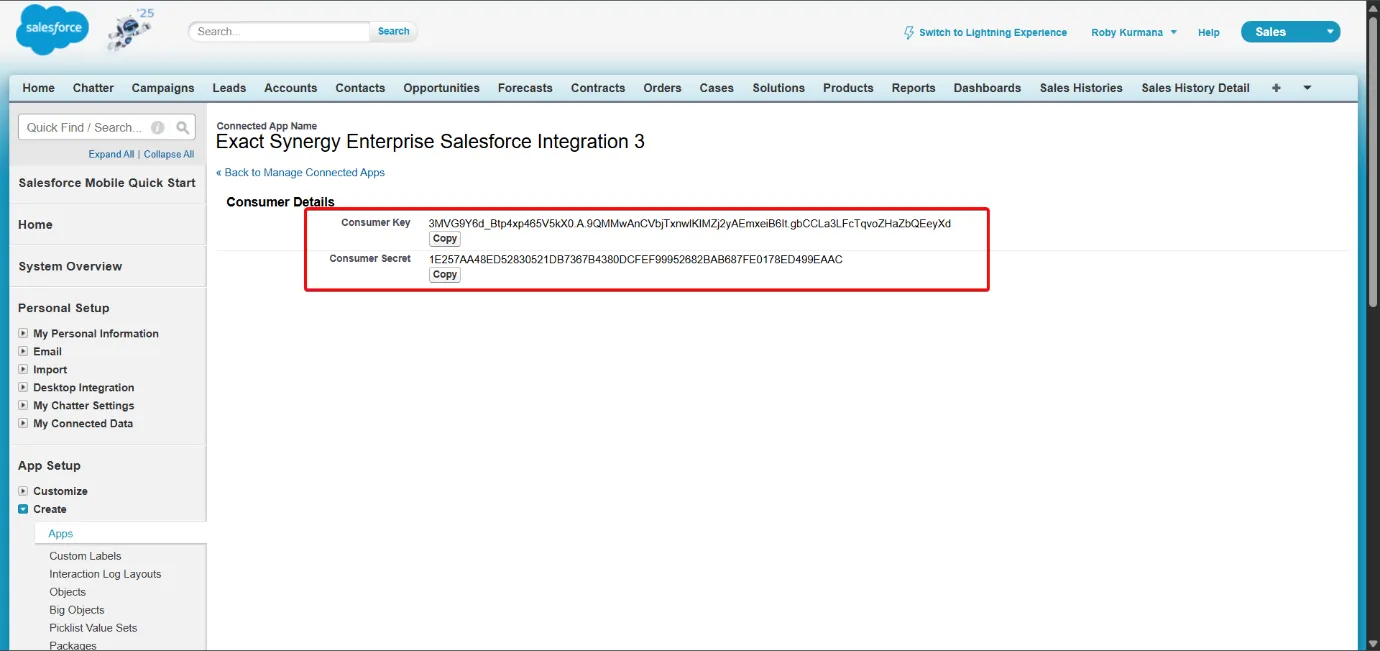Click the Search button in header
This screenshot has height=651, width=1380.
click(x=393, y=31)
